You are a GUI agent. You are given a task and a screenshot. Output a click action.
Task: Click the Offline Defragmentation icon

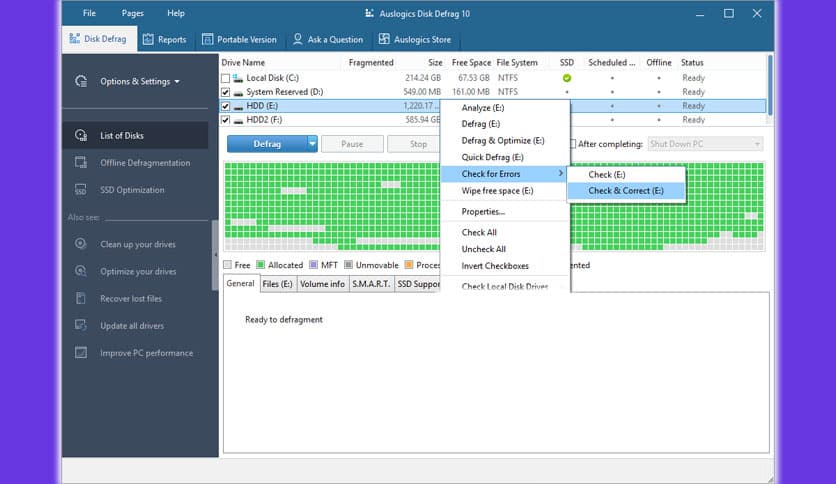[x=81, y=163]
